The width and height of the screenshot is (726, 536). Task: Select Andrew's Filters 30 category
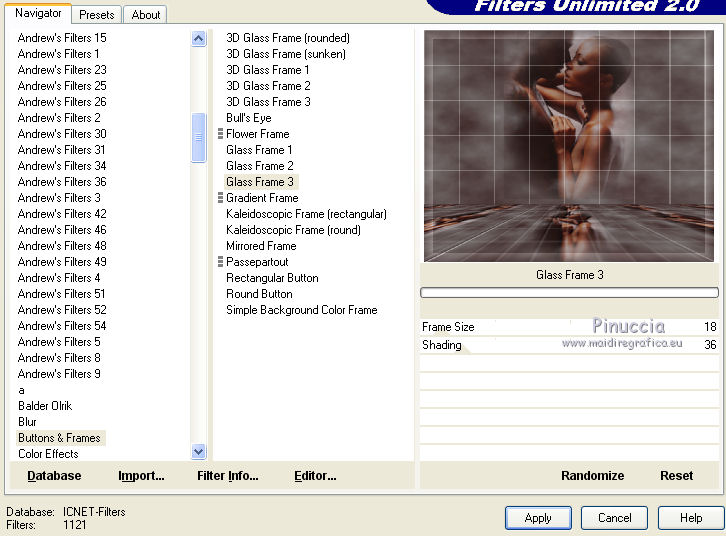click(62, 133)
